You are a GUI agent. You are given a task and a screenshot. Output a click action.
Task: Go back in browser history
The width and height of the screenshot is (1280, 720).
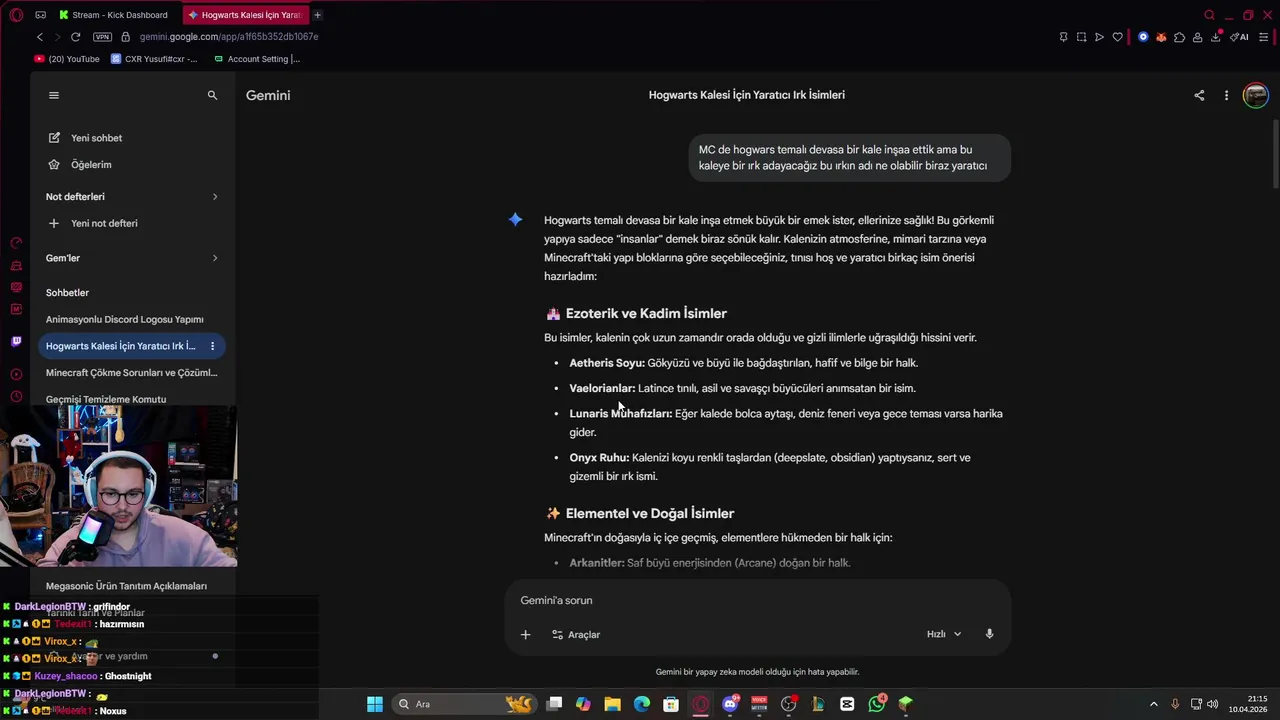[x=40, y=37]
